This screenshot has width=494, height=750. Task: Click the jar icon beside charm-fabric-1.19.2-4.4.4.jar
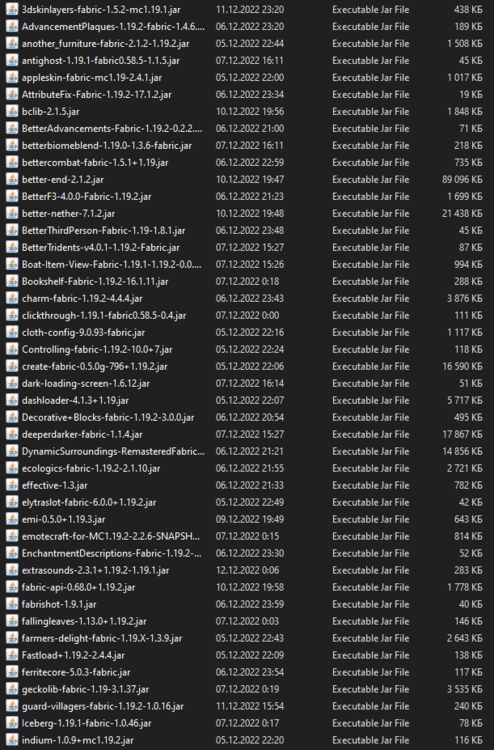tap(12, 298)
